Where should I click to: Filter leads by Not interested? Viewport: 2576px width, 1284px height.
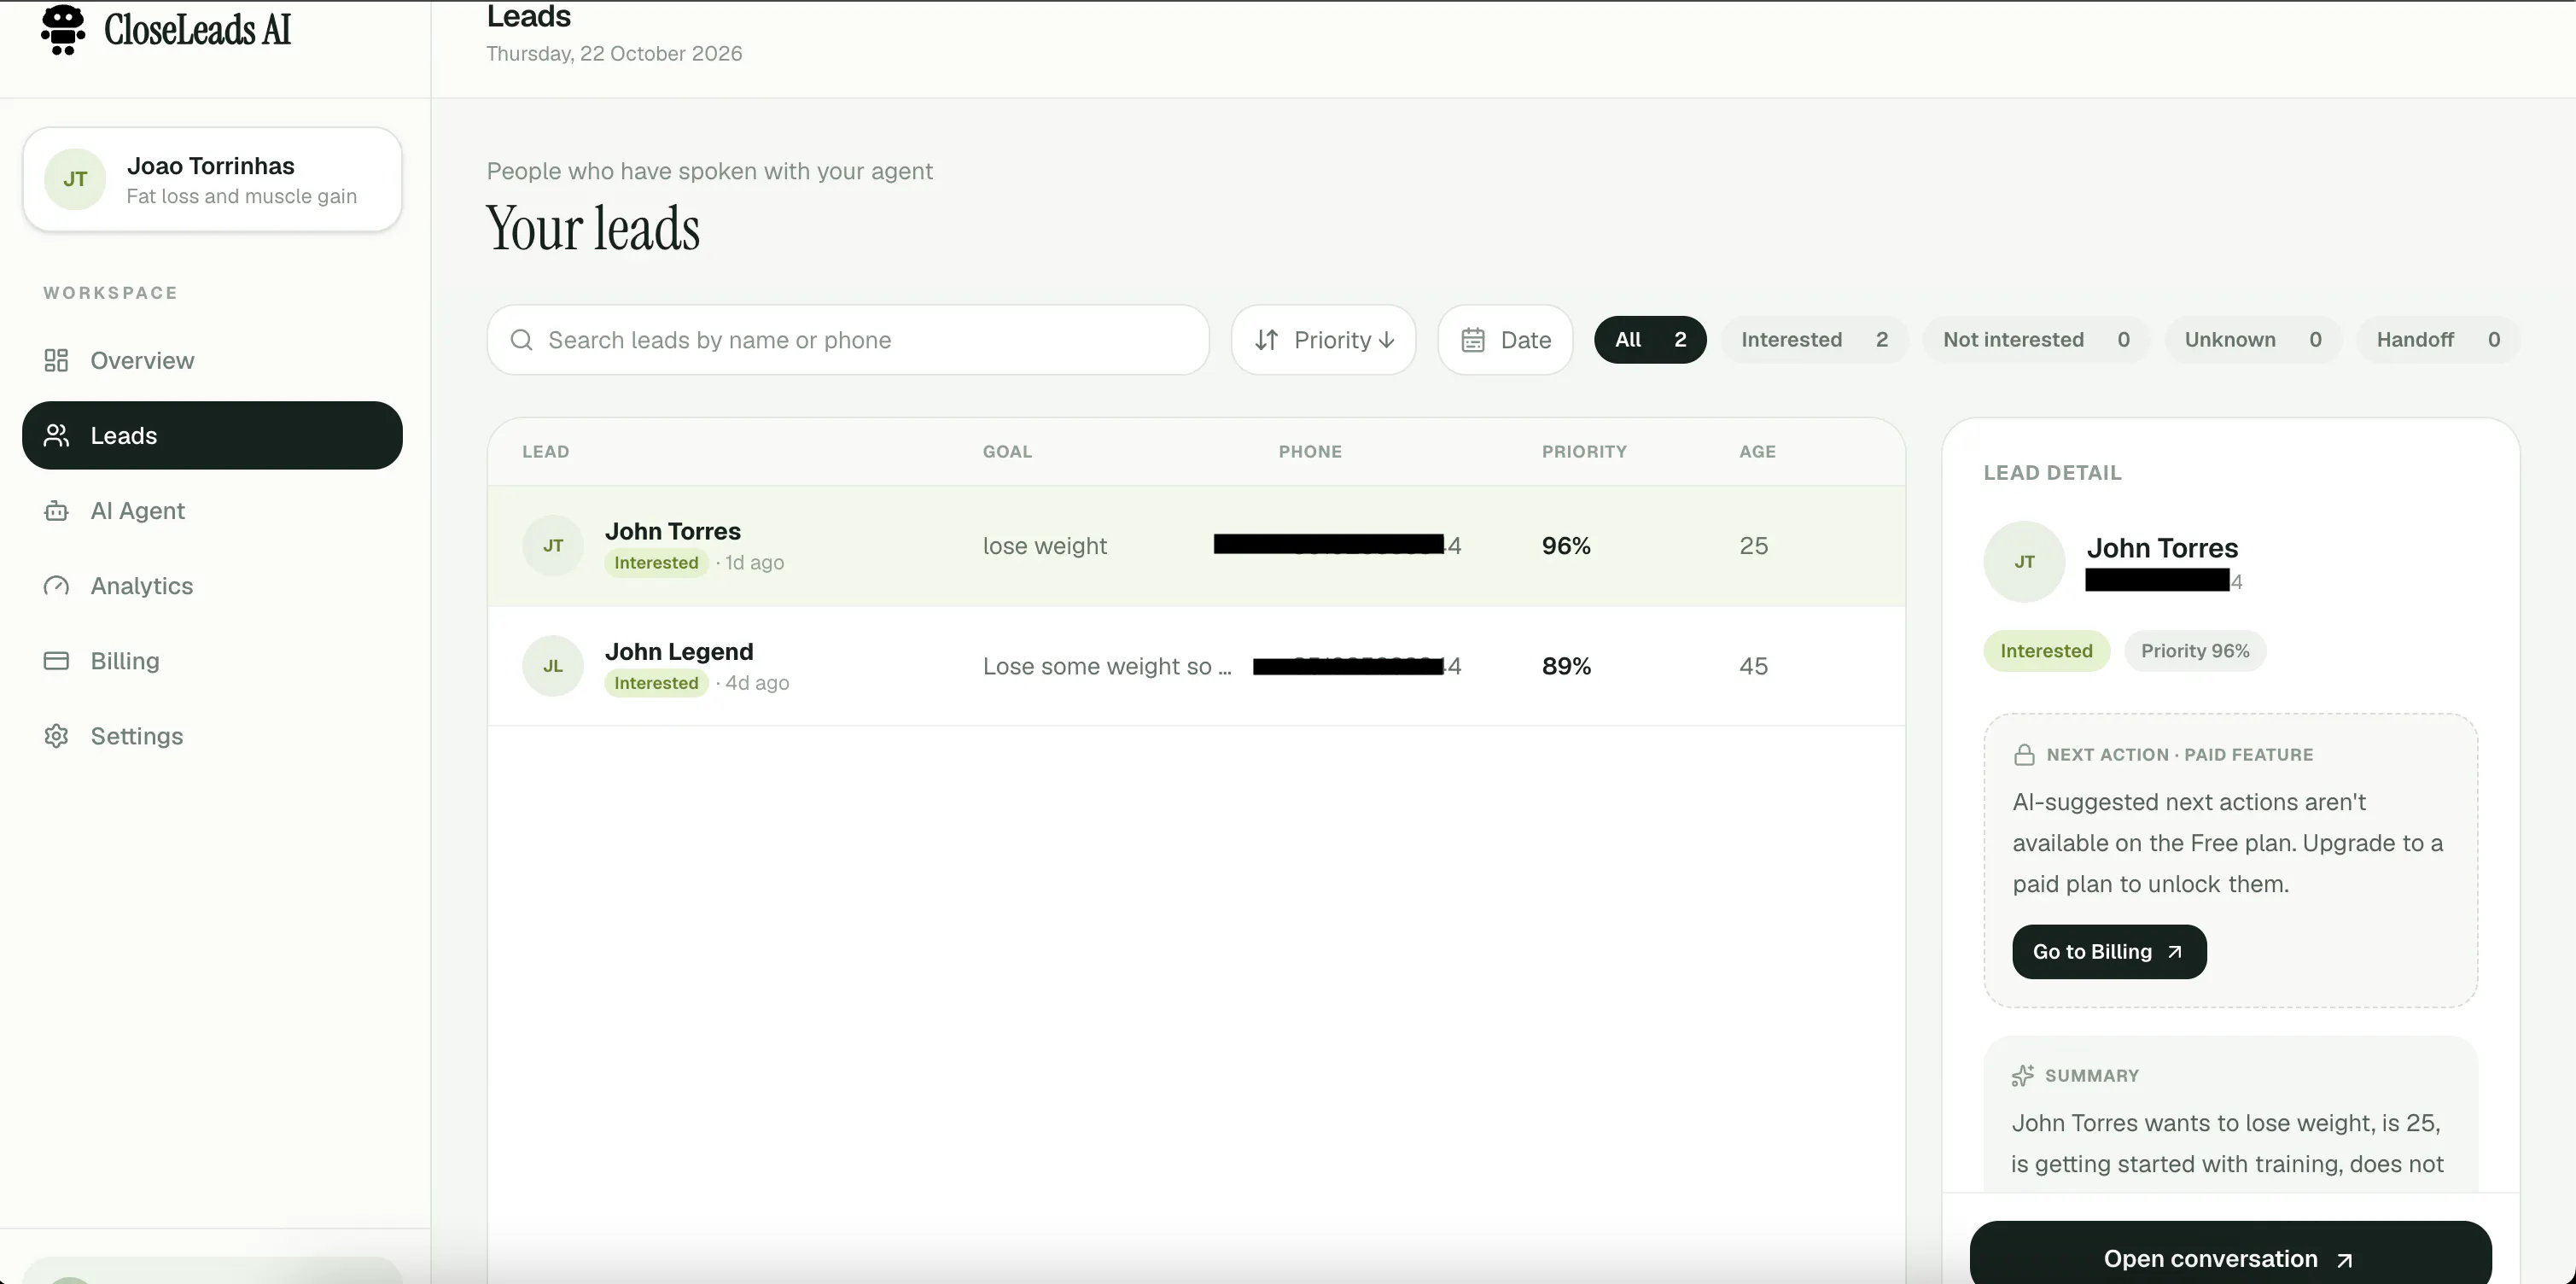[2036, 340]
